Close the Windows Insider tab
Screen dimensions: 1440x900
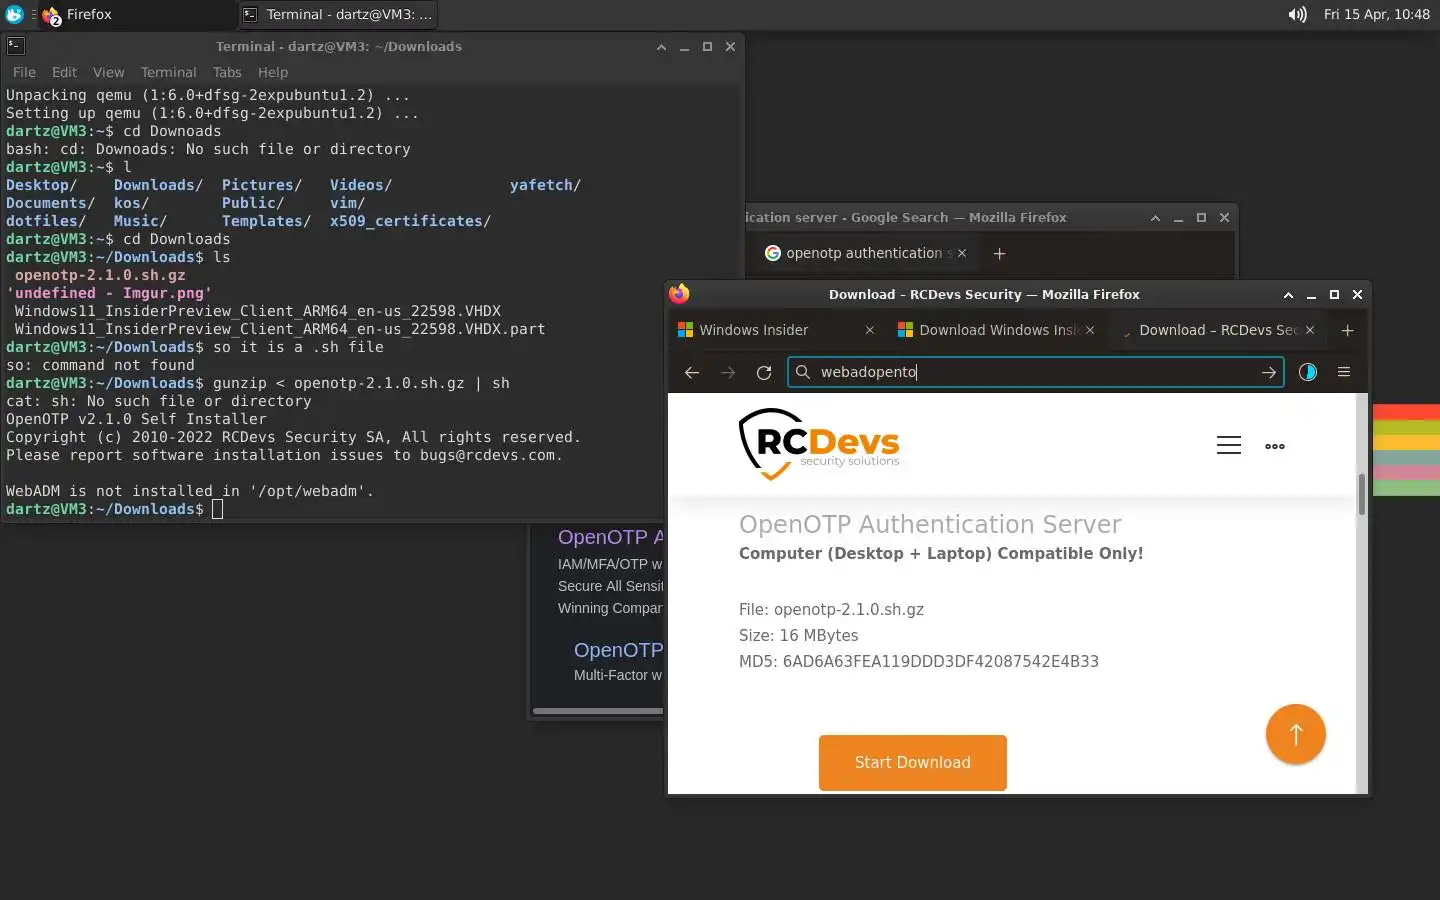point(869,330)
